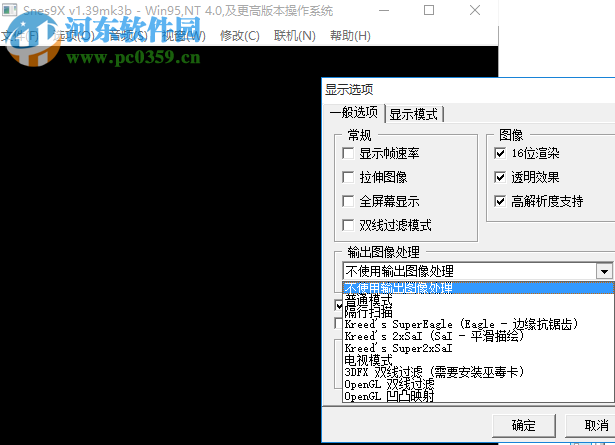
Task: Select OpenGL 凹凸映射 option
Action: coord(478,396)
